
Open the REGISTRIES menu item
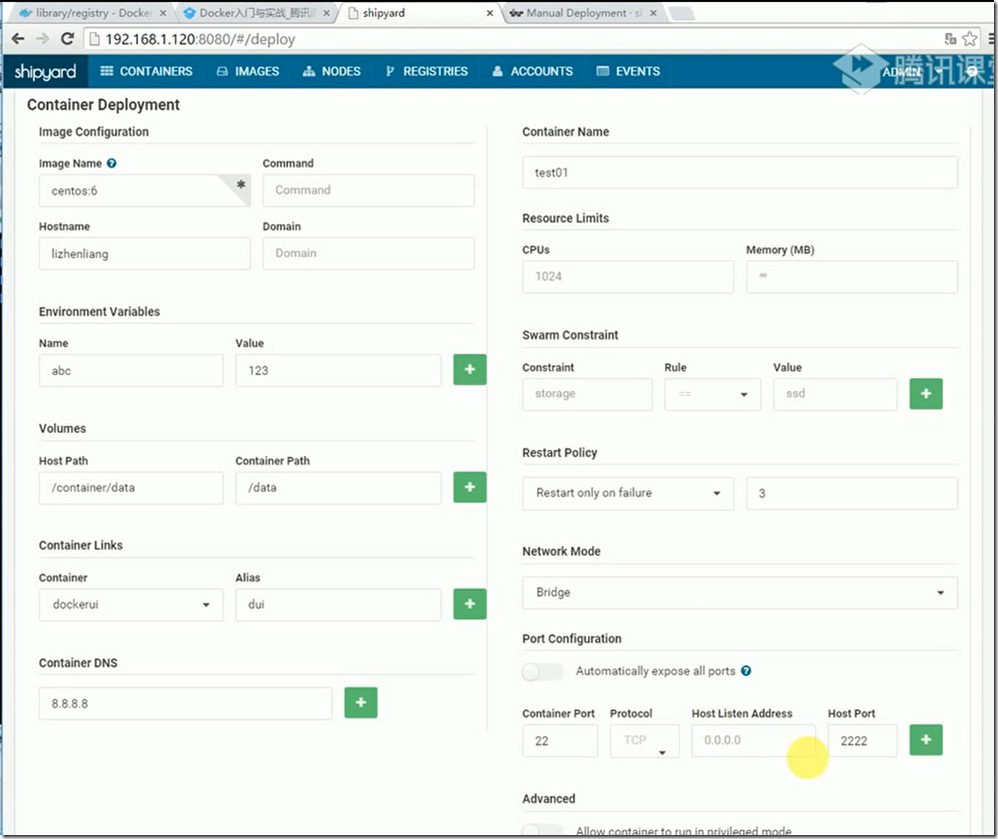coord(426,71)
